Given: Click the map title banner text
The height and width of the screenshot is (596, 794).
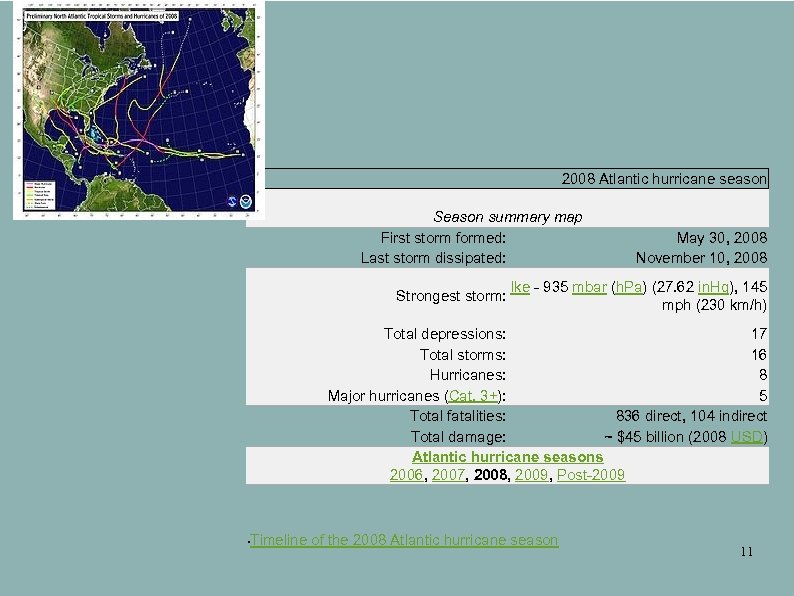Looking at the screenshot, I should coord(102,16).
